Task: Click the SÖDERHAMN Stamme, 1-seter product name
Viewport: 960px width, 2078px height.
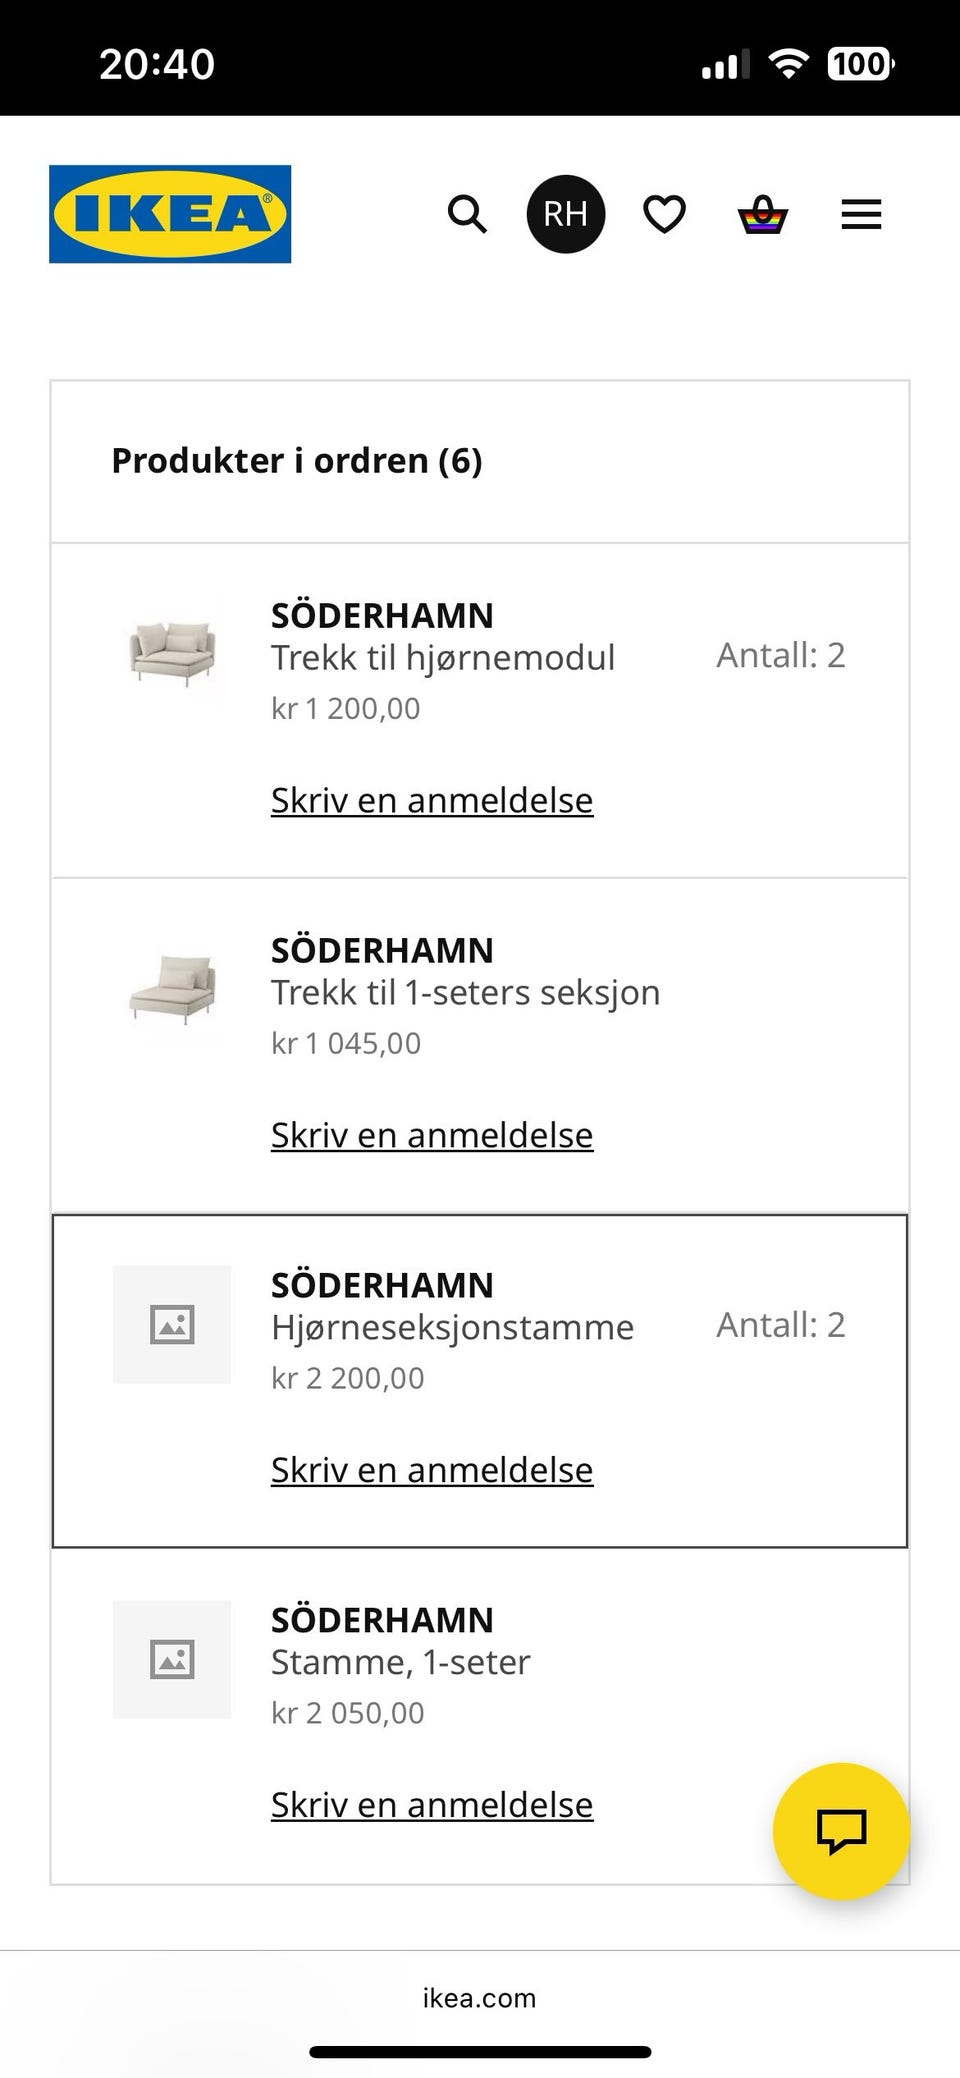Action: tap(401, 1662)
